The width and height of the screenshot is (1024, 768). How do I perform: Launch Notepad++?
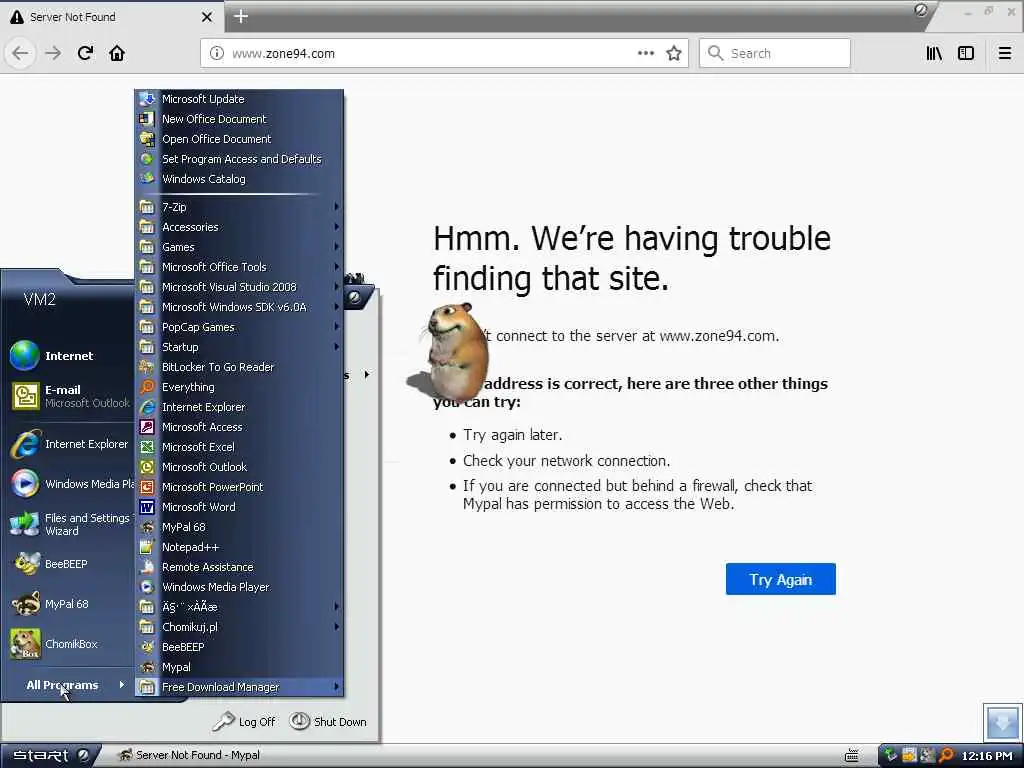(239, 547)
